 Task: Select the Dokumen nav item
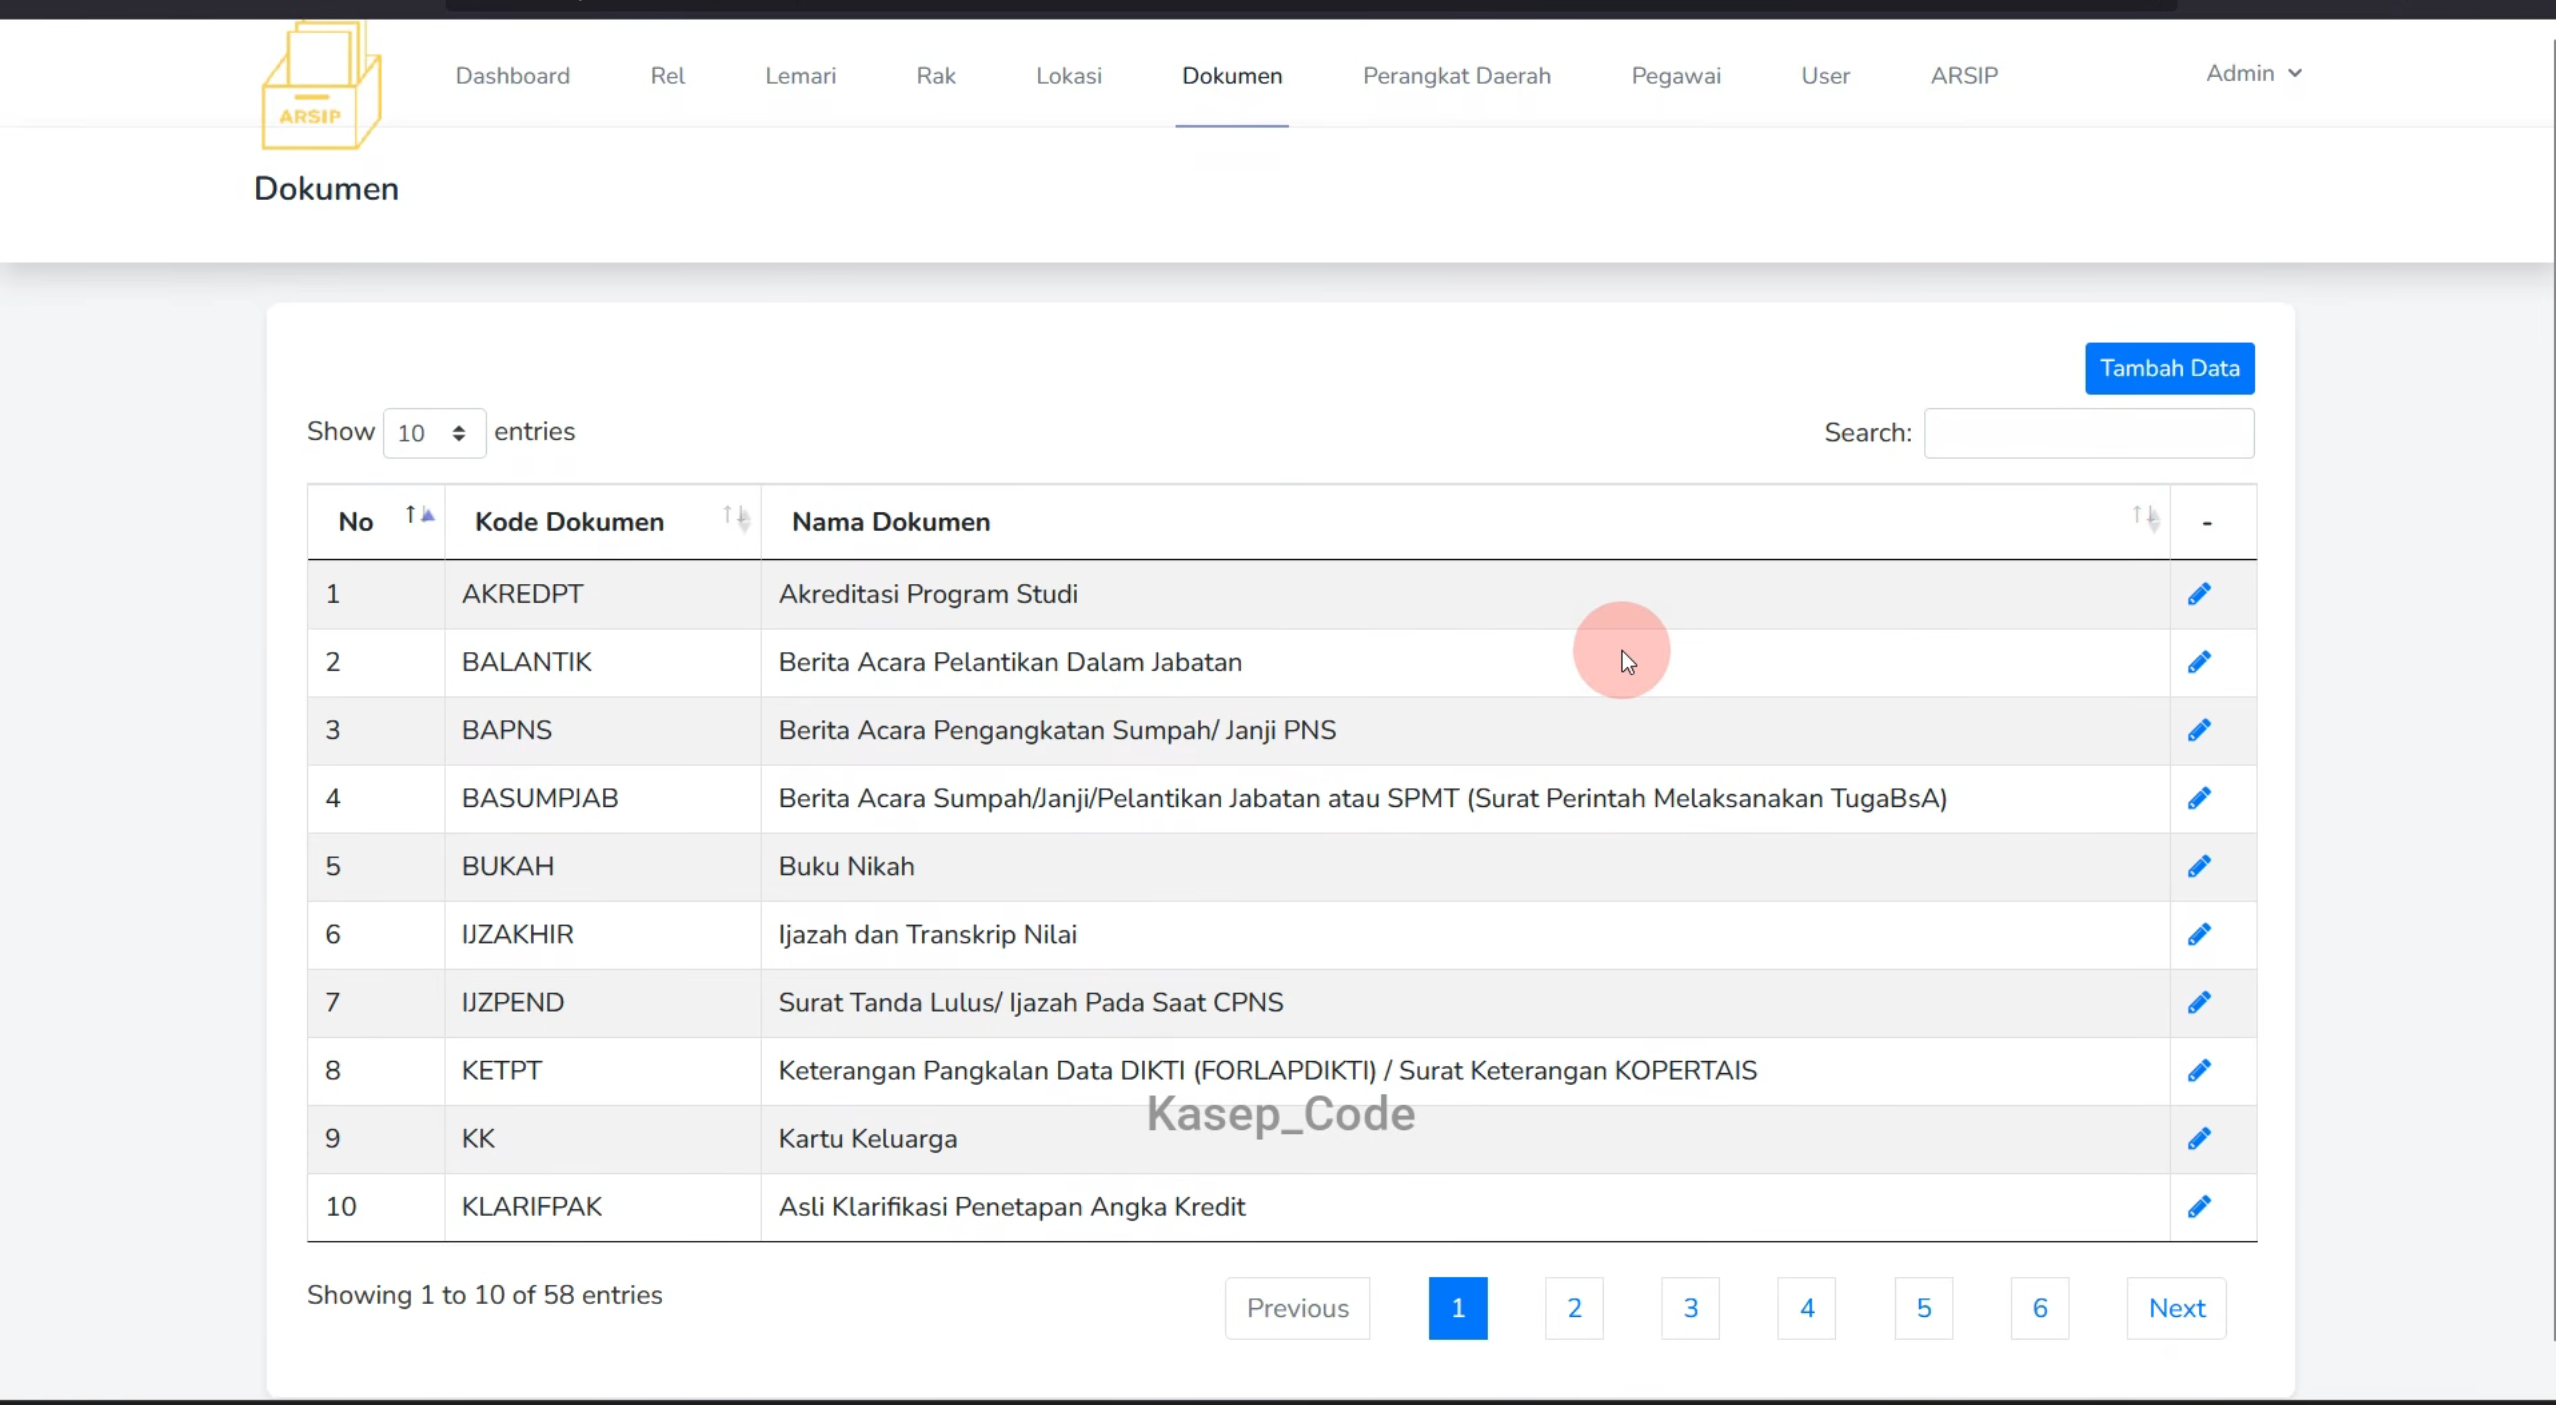click(x=1232, y=76)
